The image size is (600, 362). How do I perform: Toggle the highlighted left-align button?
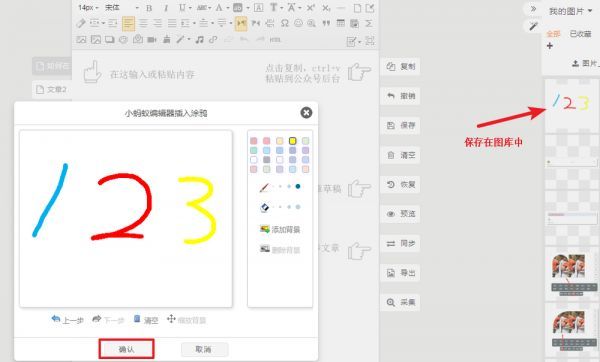(128, 24)
